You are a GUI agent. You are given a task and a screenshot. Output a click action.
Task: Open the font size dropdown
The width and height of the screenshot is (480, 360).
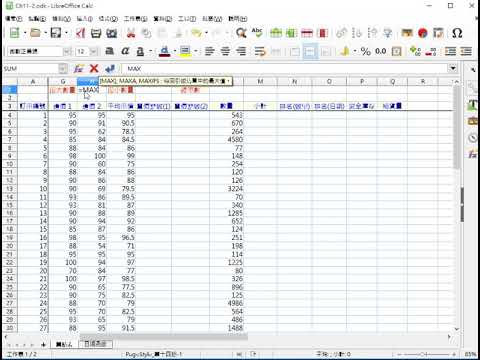click(x=94, y=51)
